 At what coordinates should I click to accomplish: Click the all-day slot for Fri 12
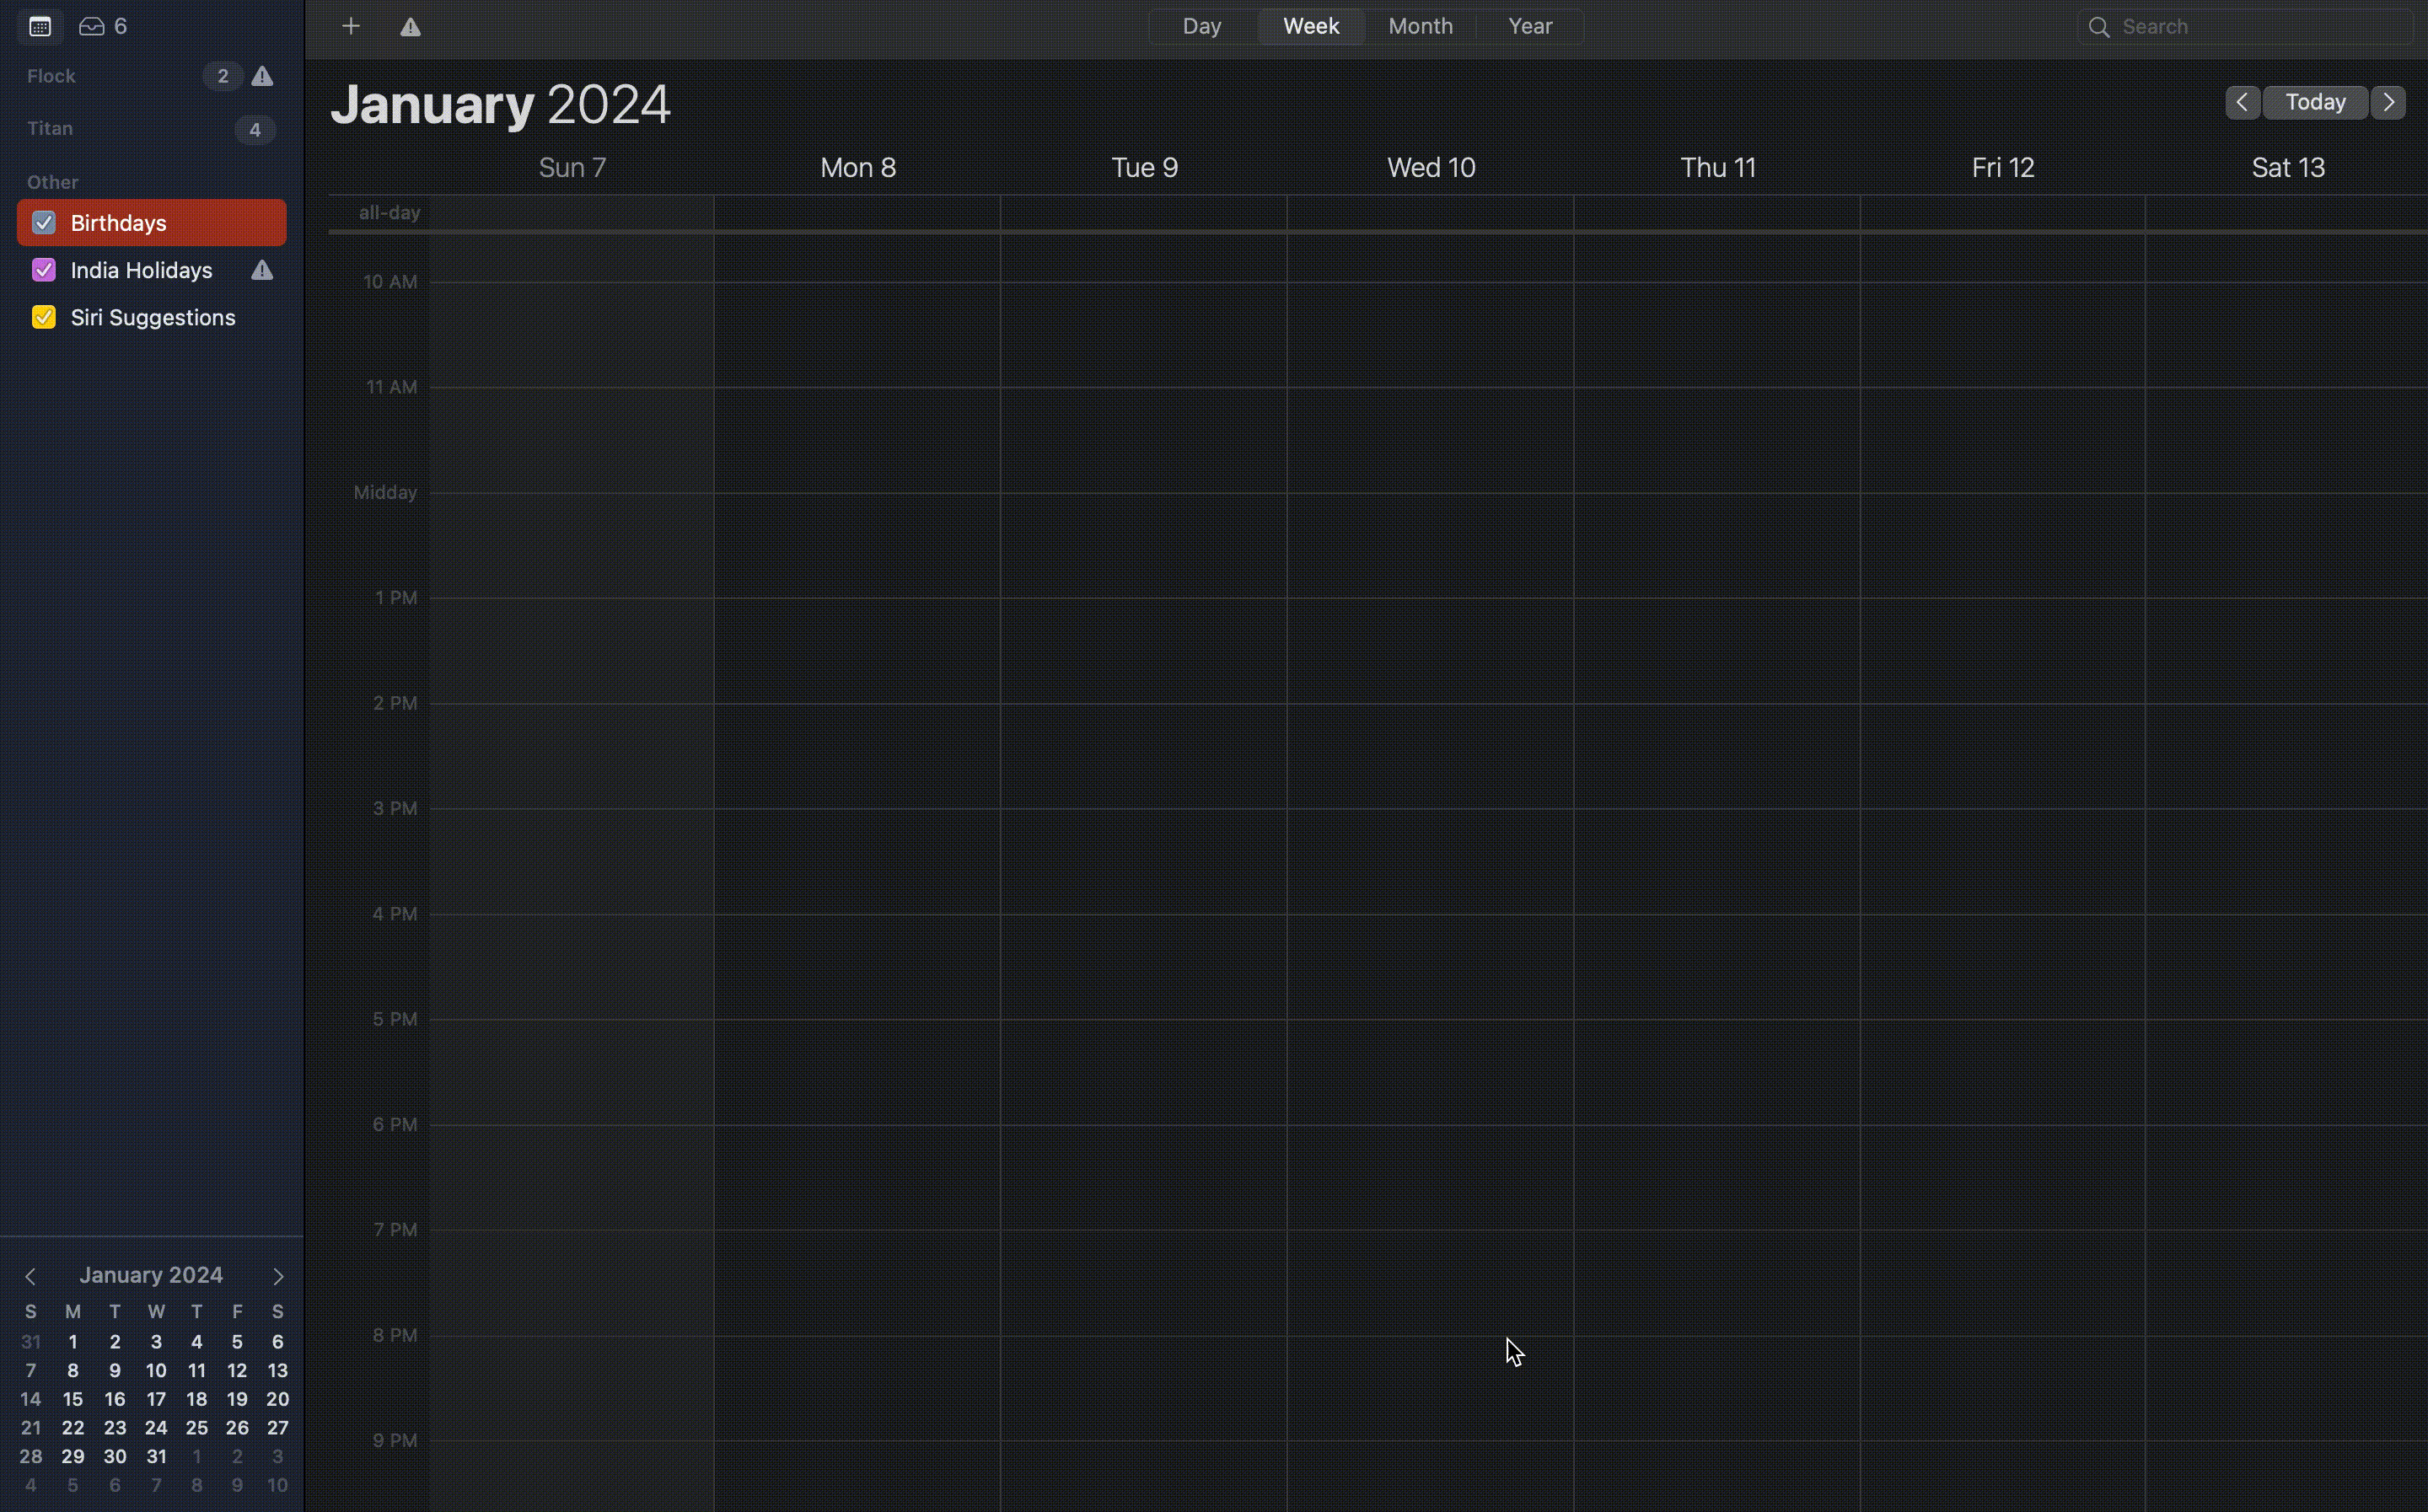[2003, 213]
